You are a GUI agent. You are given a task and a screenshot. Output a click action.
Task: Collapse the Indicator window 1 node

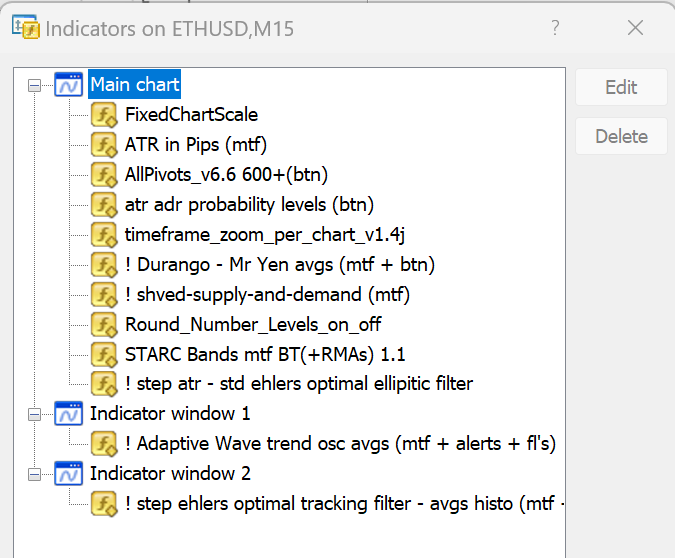coord(36,413)
